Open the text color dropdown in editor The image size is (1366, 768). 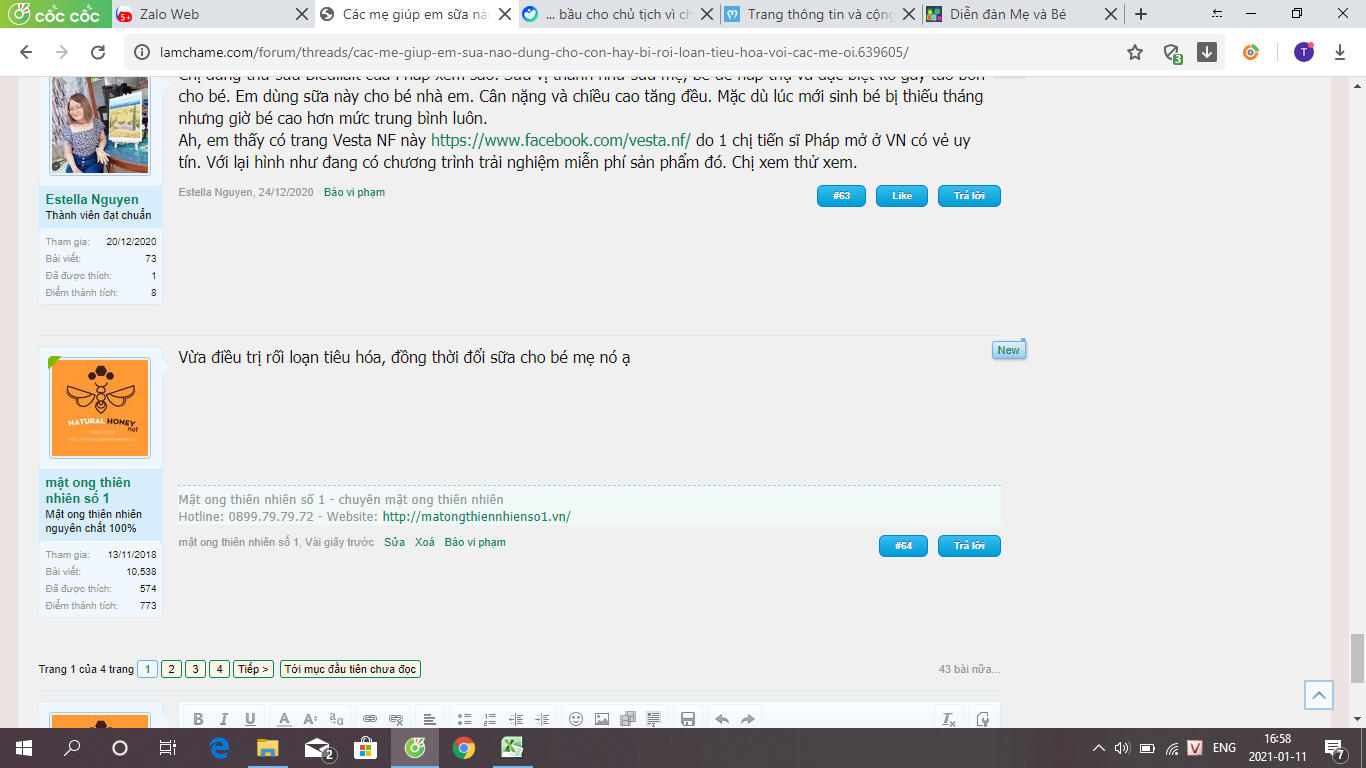[284, 719]
